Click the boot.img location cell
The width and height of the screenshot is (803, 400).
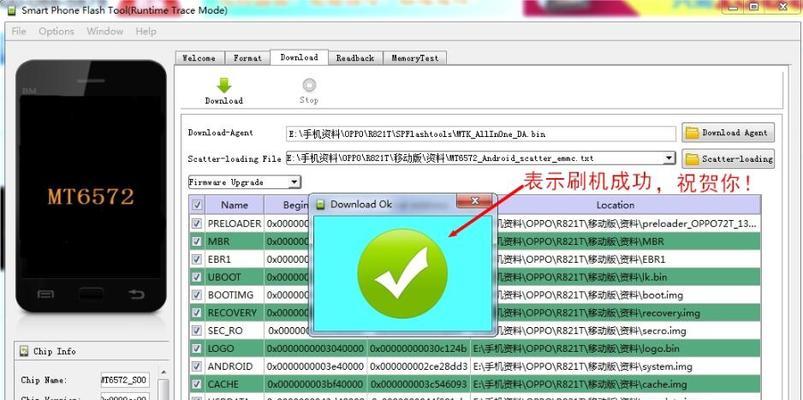[627, 295]
